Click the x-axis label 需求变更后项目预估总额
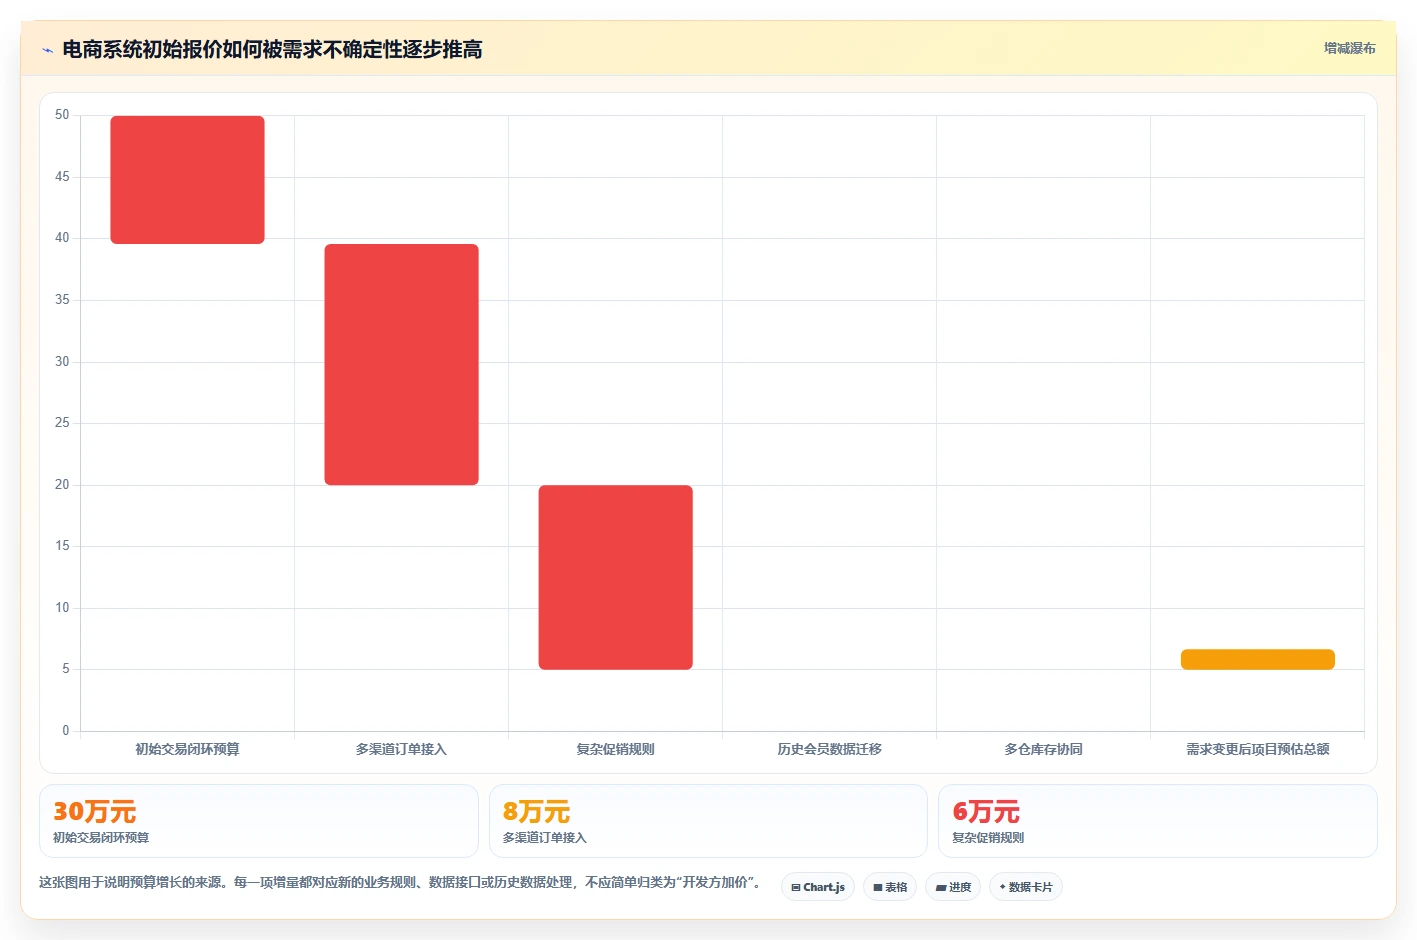The image size is (1417, 940). pyautogui.click(x=1258, y=749)
